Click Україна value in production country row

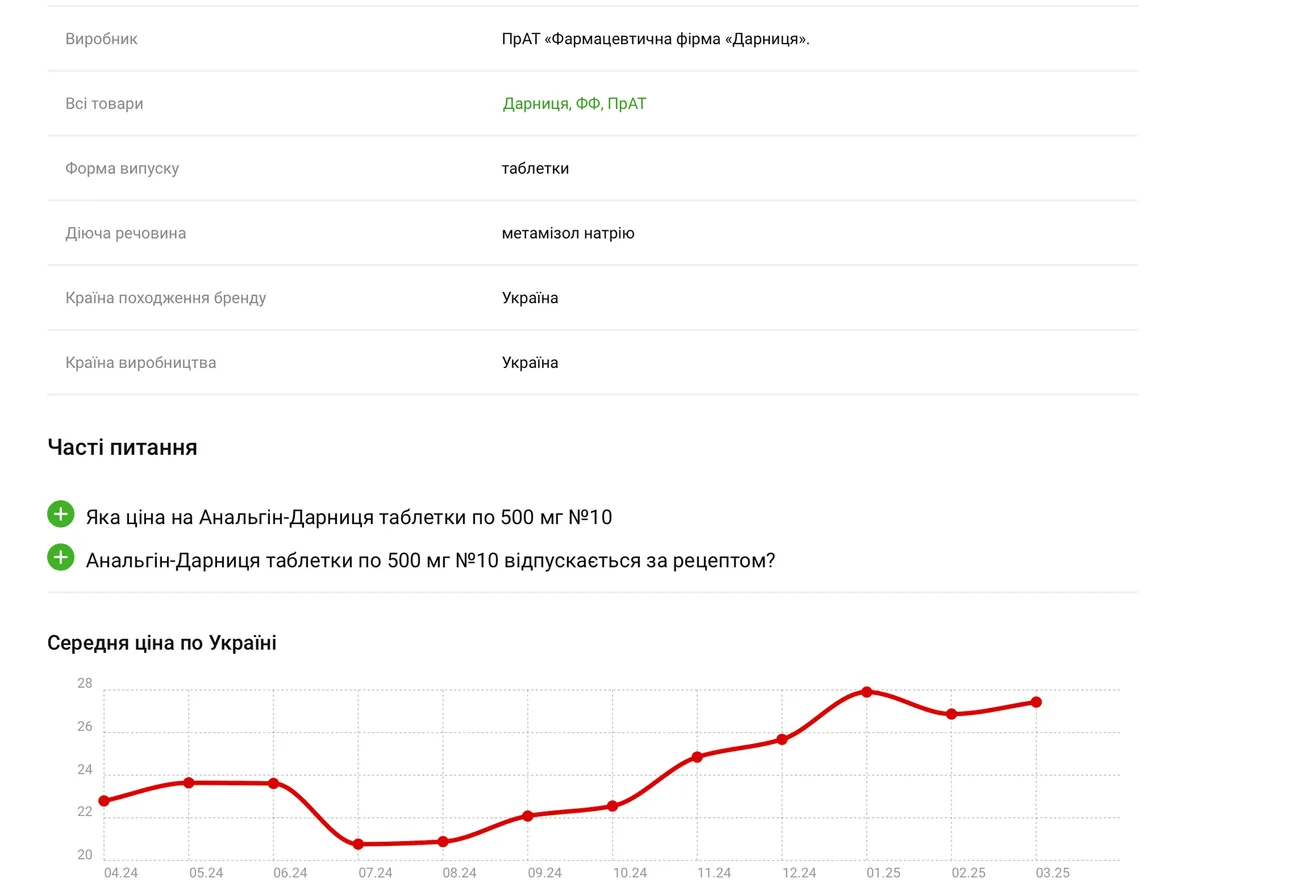[530, 363]
